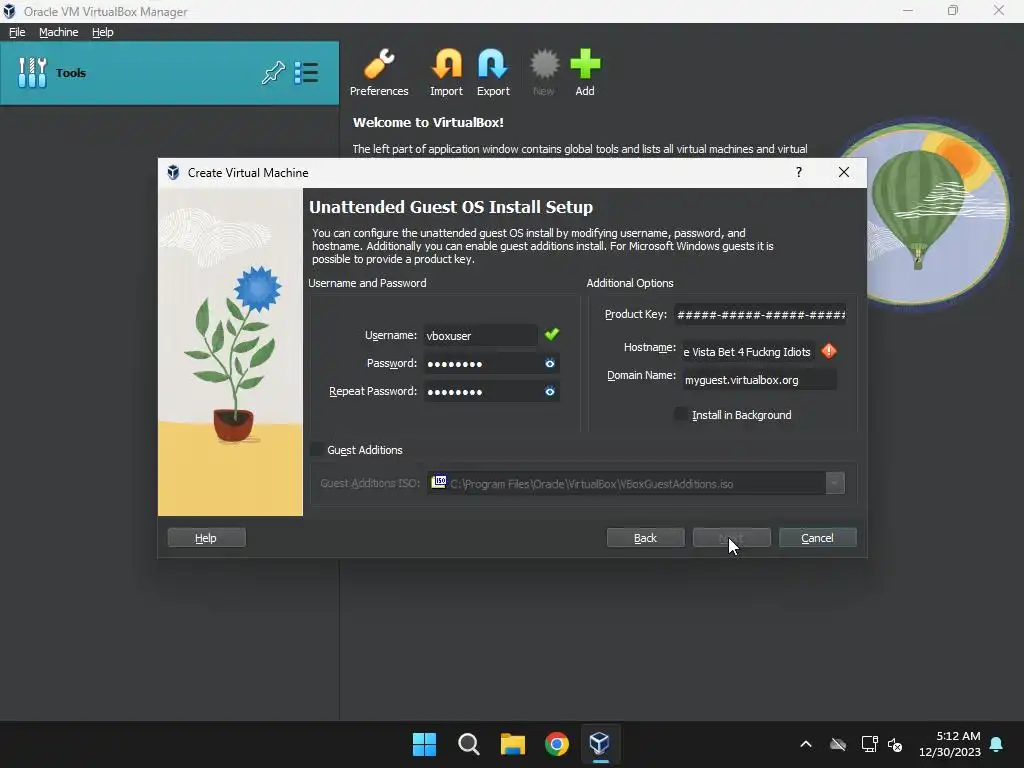Image resolution: width=1024 pixels, height=768 pixels.
Task: Click the OneDrive cloud tray icon
Action: click(x=838, y=744)
